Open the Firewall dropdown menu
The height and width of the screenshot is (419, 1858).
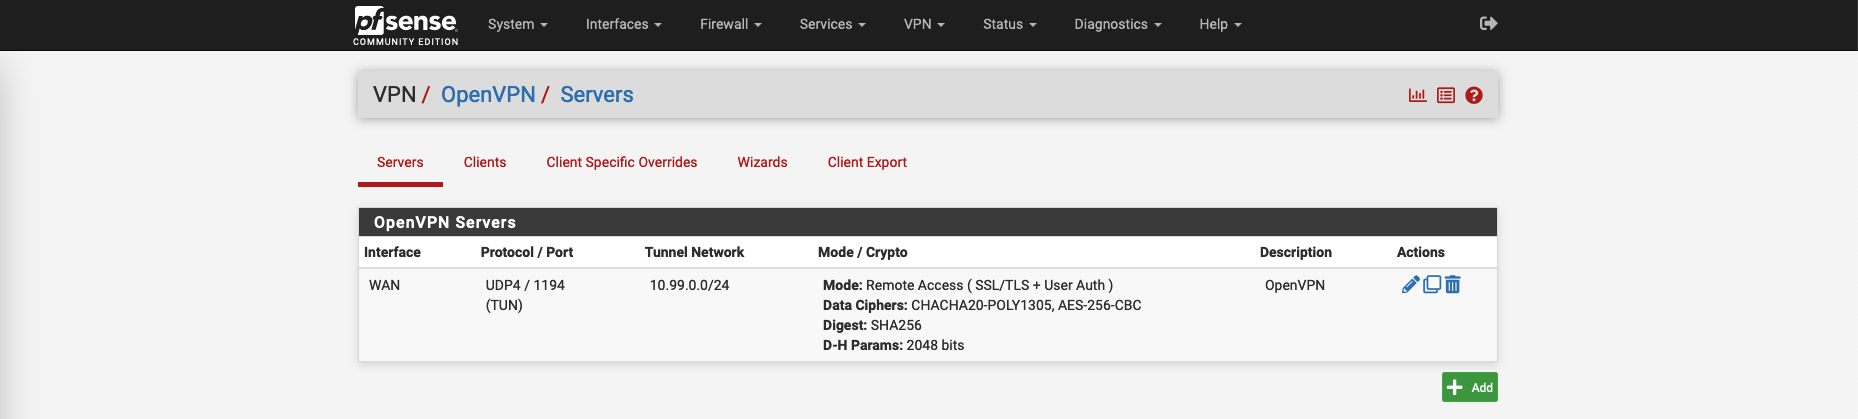[x=730, y=24]
